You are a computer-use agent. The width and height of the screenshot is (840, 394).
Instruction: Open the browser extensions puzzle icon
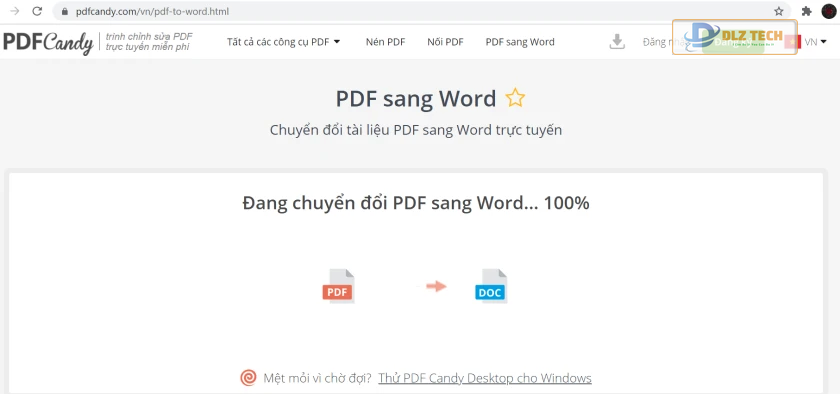806,11
